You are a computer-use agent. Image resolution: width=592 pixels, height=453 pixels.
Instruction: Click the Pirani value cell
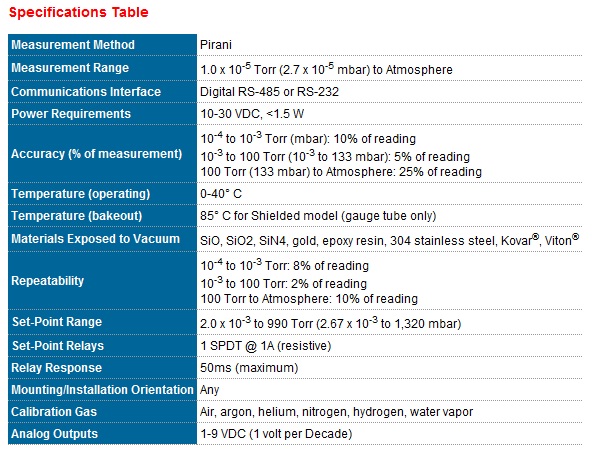click(216, 45)
